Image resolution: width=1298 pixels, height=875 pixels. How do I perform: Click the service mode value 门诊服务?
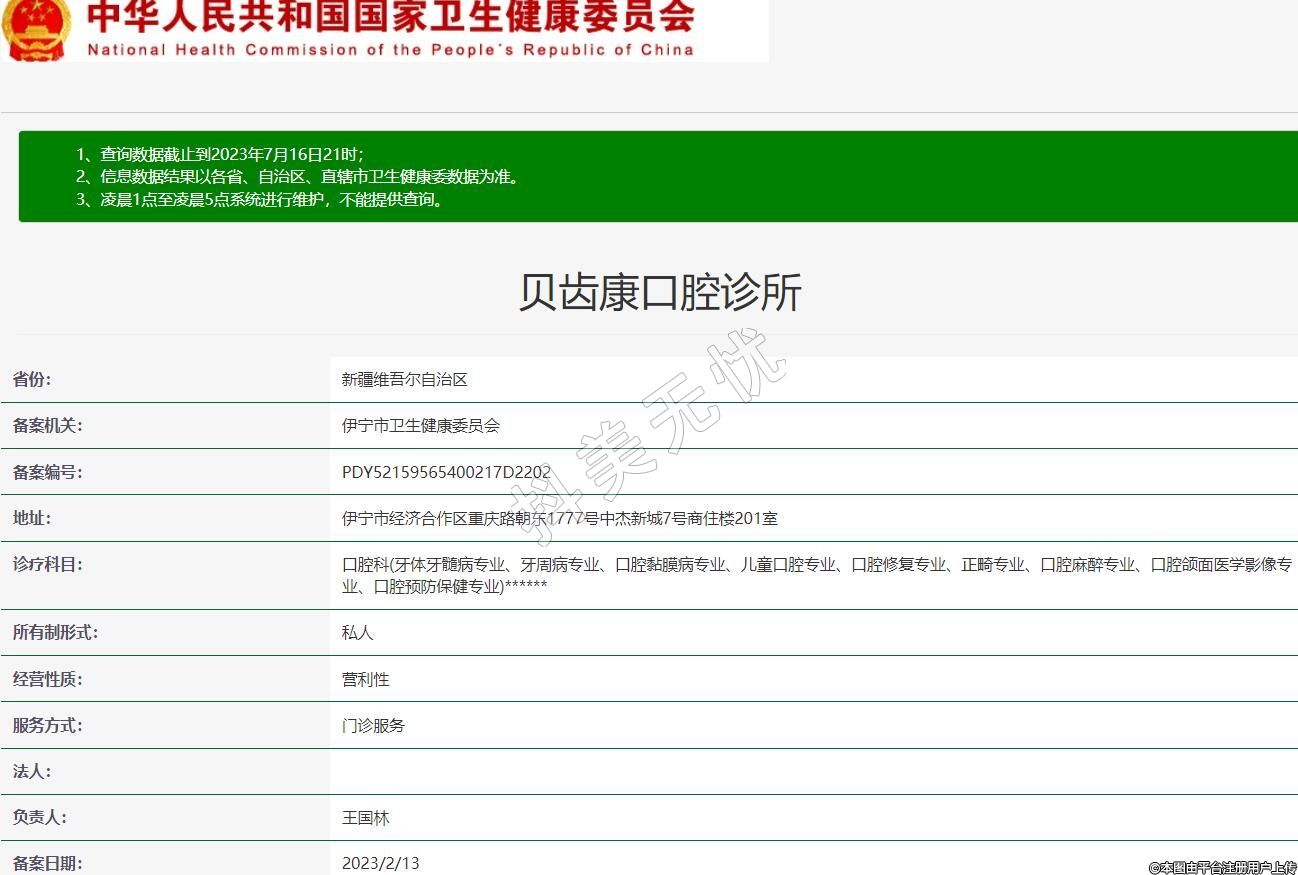[374, 726]
